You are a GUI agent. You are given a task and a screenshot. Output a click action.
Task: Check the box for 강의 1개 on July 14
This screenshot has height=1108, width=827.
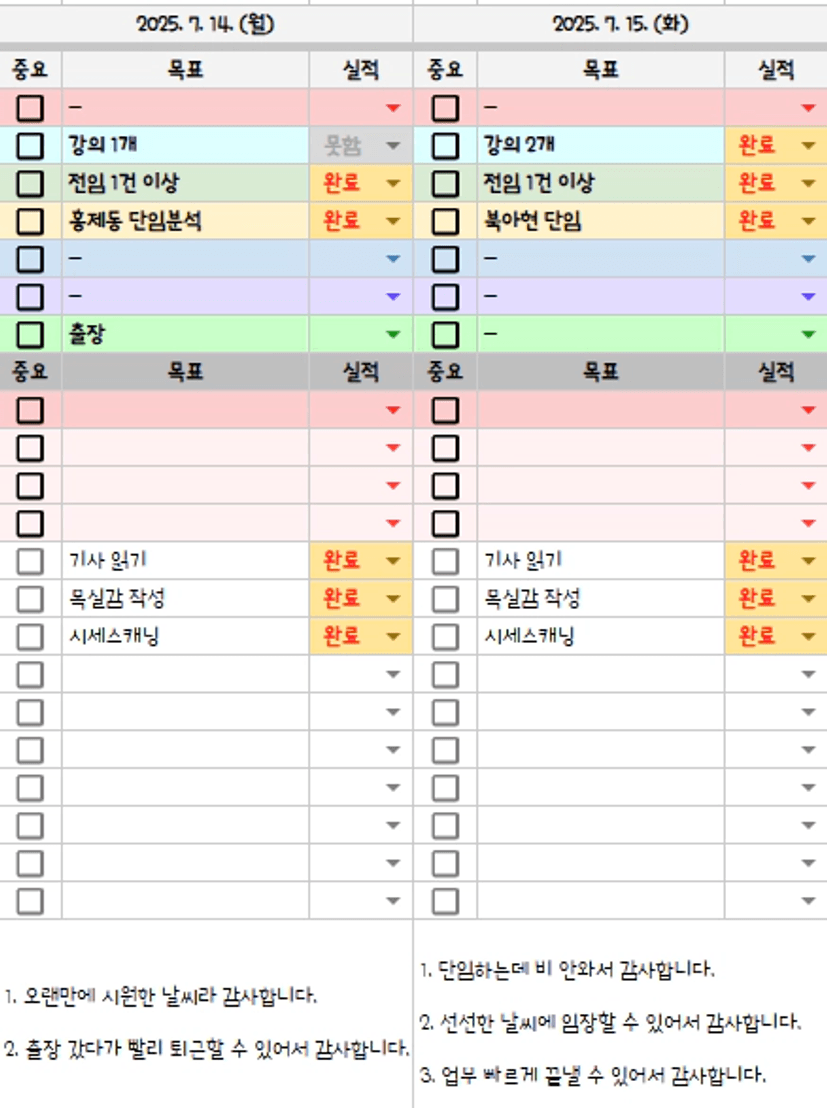[x=30, y=146]
